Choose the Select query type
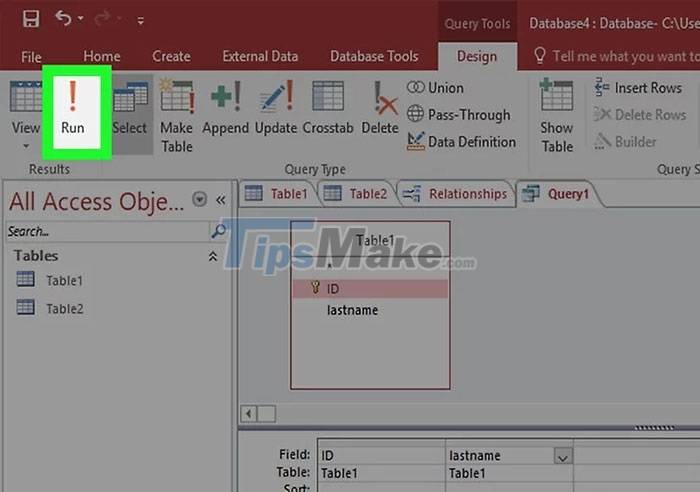Viewport: 700px width, 492px height. pos(130,113)
